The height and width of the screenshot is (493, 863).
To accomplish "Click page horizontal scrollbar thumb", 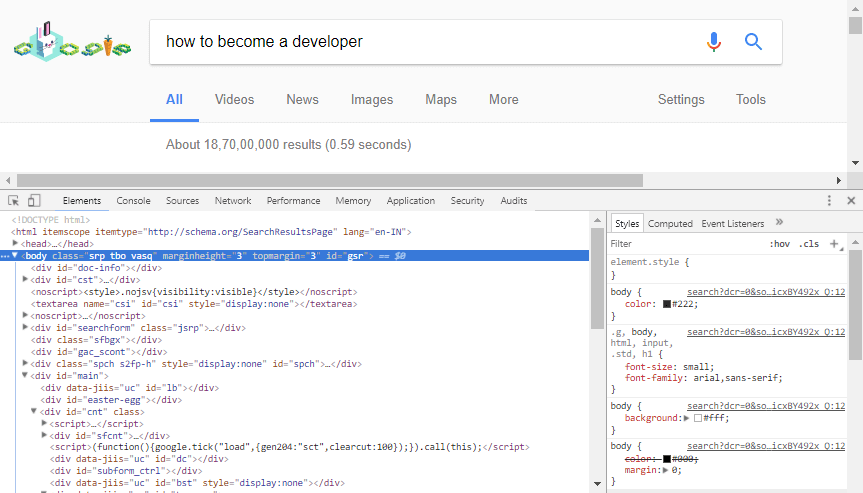I will (330, 180).
